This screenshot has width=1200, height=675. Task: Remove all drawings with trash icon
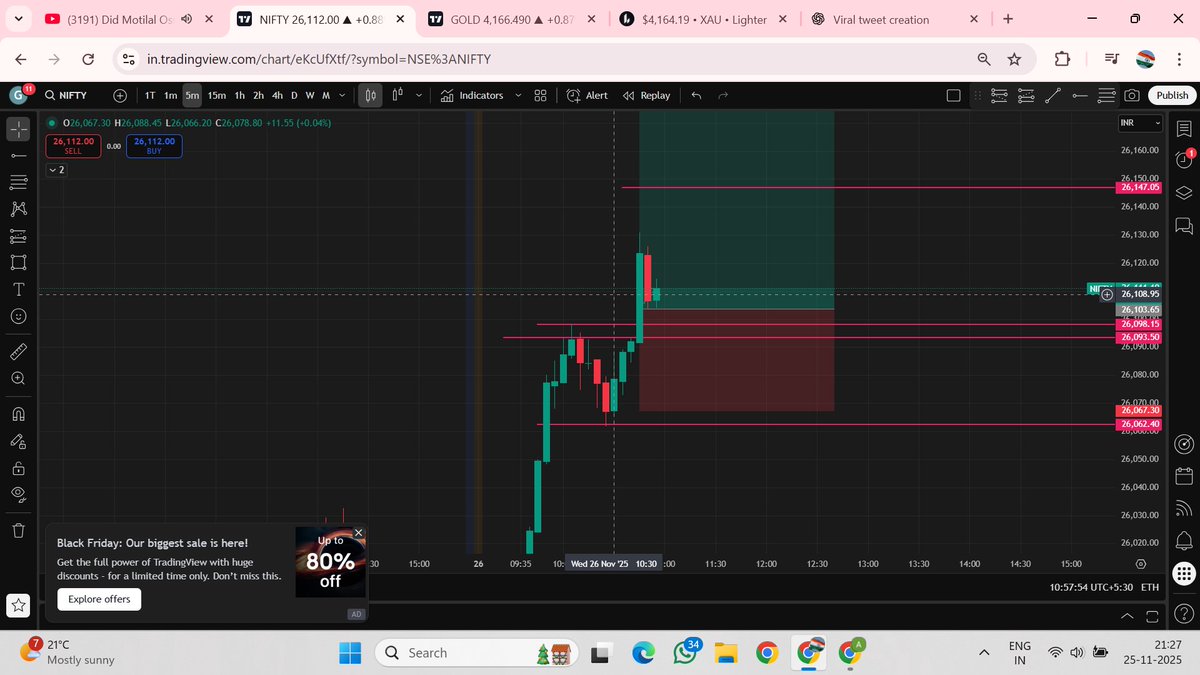point(18,531)
